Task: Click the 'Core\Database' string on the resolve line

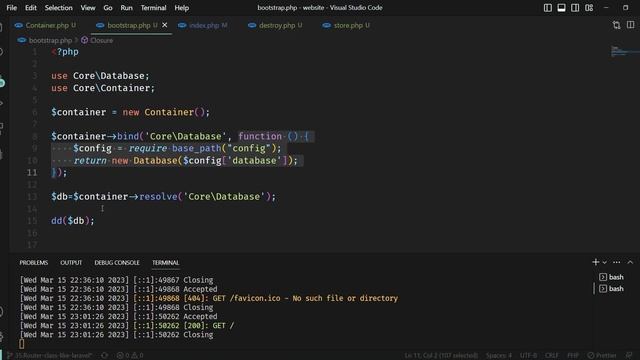Action: click(224, 197)
